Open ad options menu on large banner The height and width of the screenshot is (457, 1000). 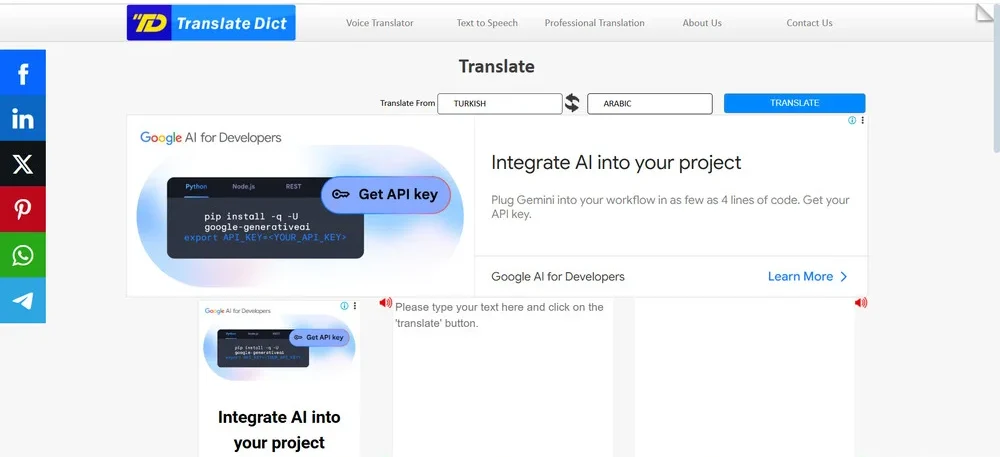click(862, 120)
